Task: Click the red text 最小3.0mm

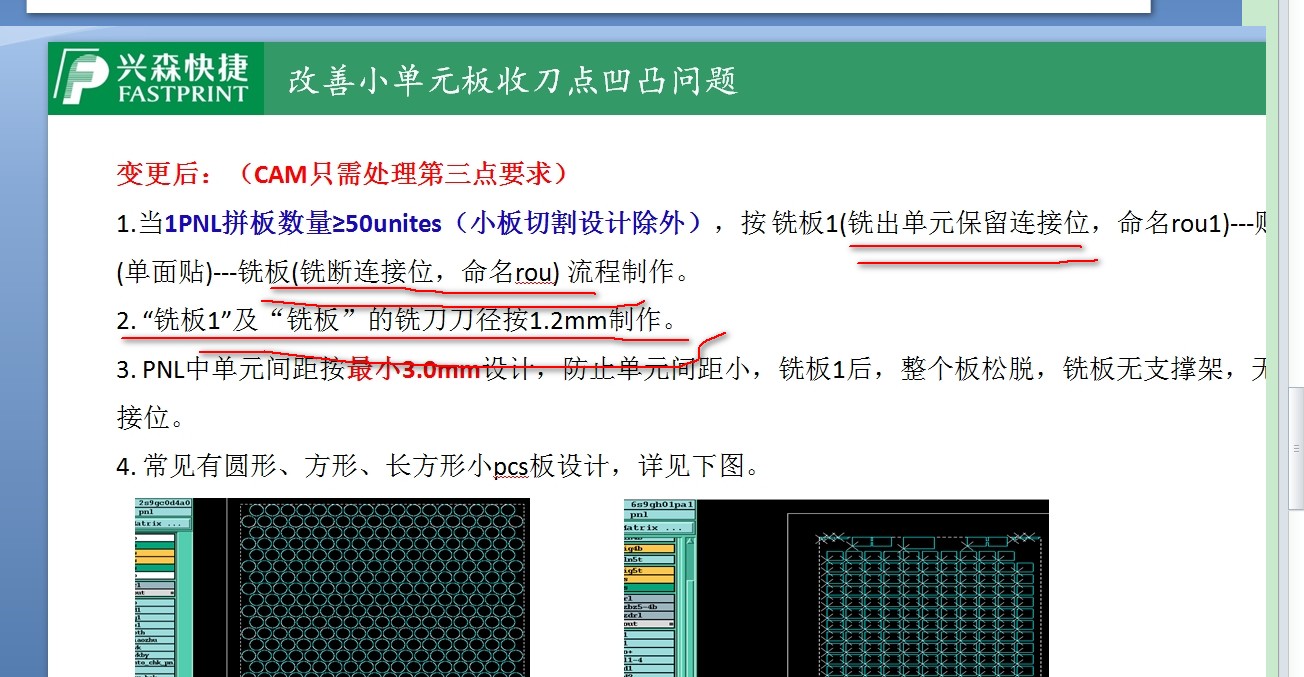Action: pos(414,369)
